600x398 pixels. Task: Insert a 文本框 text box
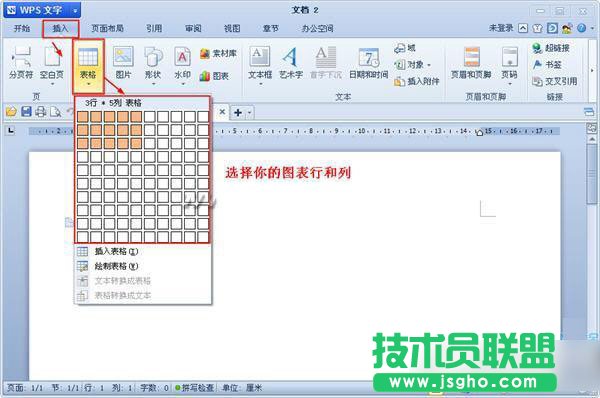click(x=260, y=63)
